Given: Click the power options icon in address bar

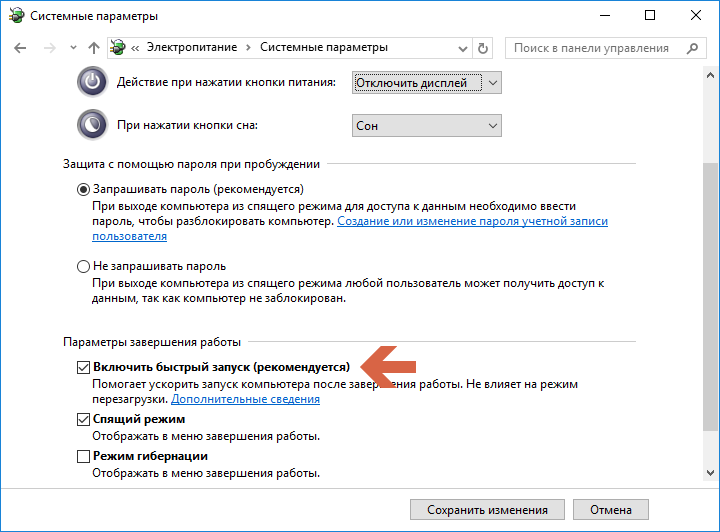Looking at the screenshot, I should (118, 47).
